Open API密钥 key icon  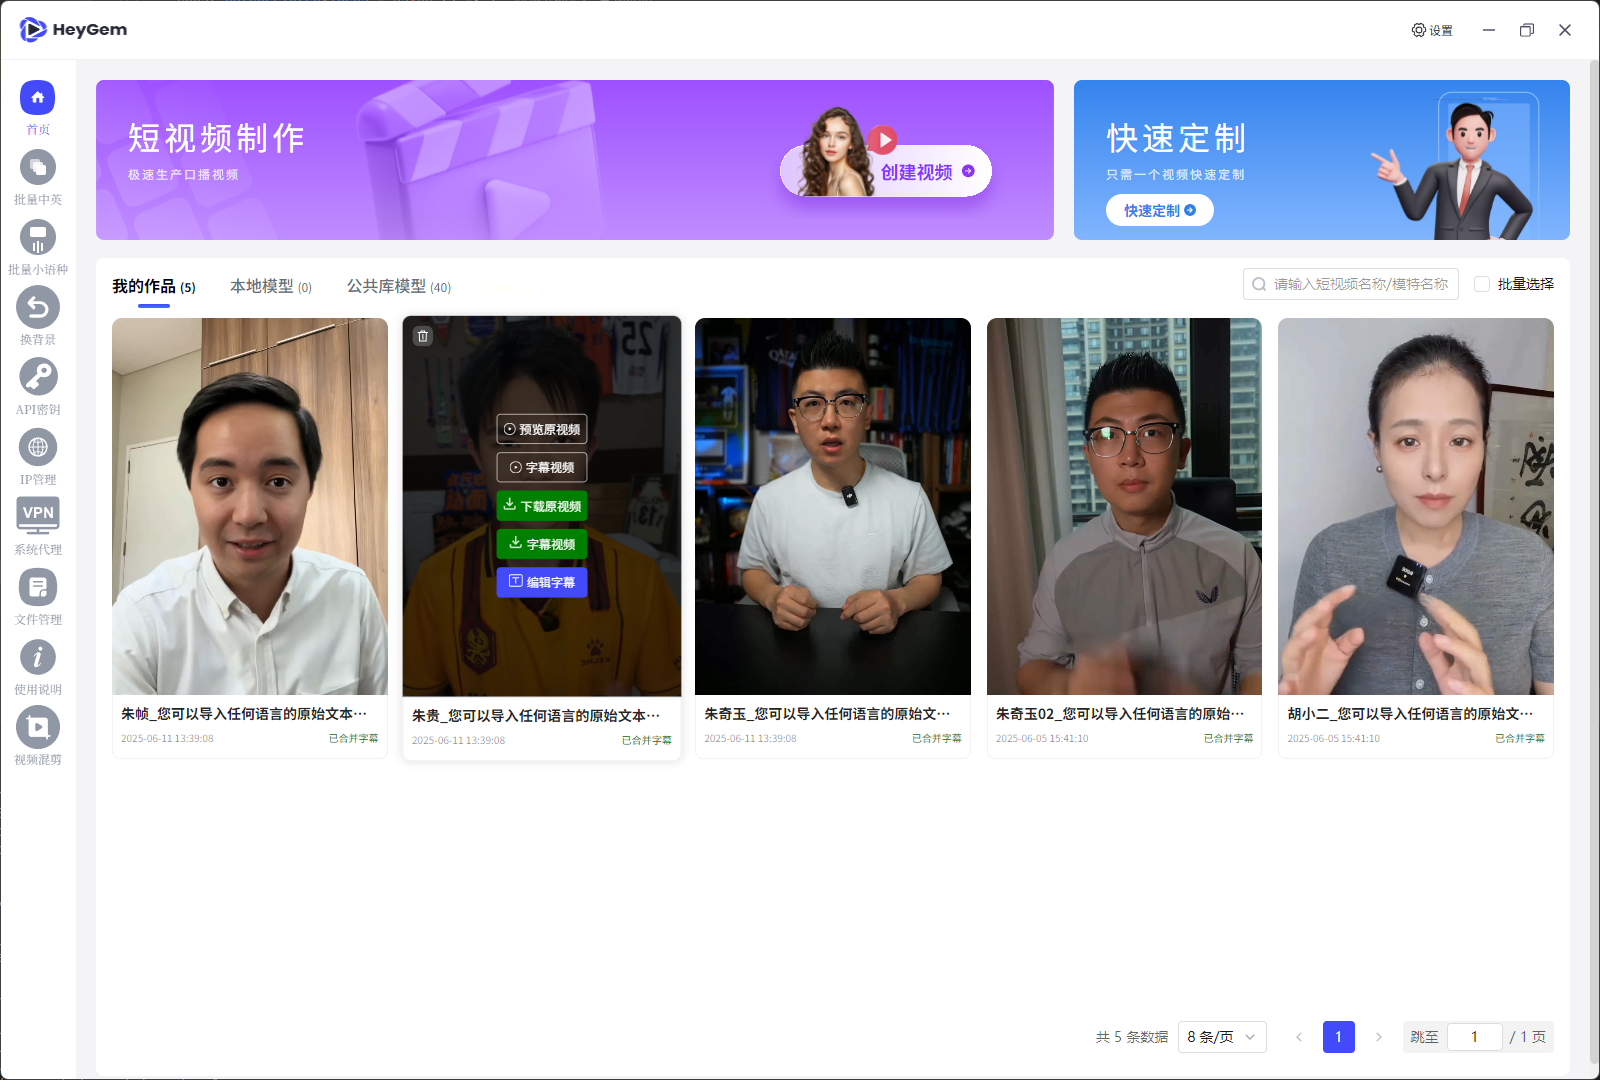coord(37,377)
